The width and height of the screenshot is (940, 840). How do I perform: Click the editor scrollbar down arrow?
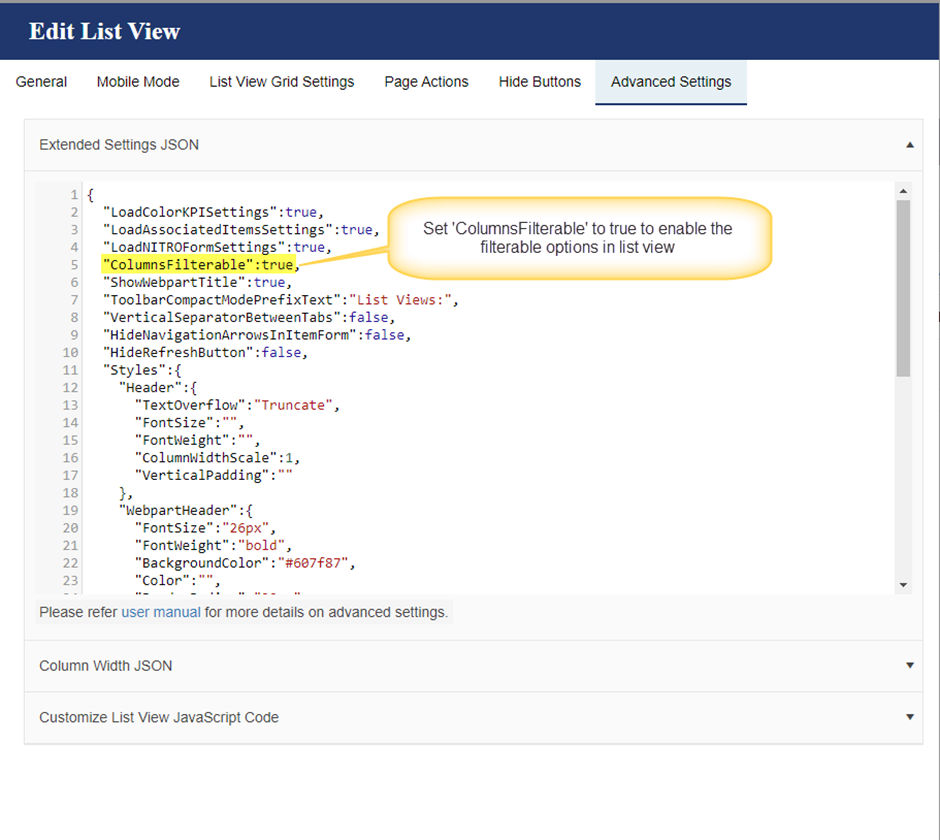coord(903,585)
